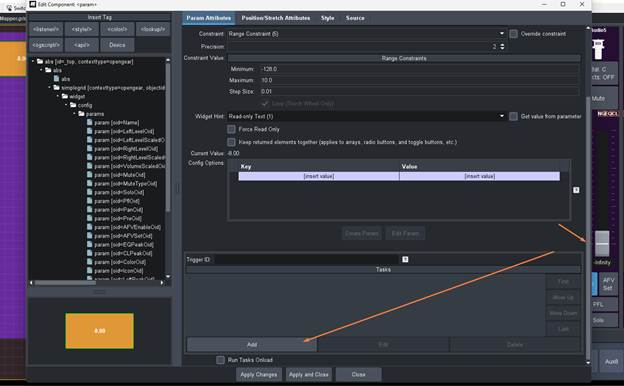
Task: Click the Step Size field
Action: click(419, 91)
